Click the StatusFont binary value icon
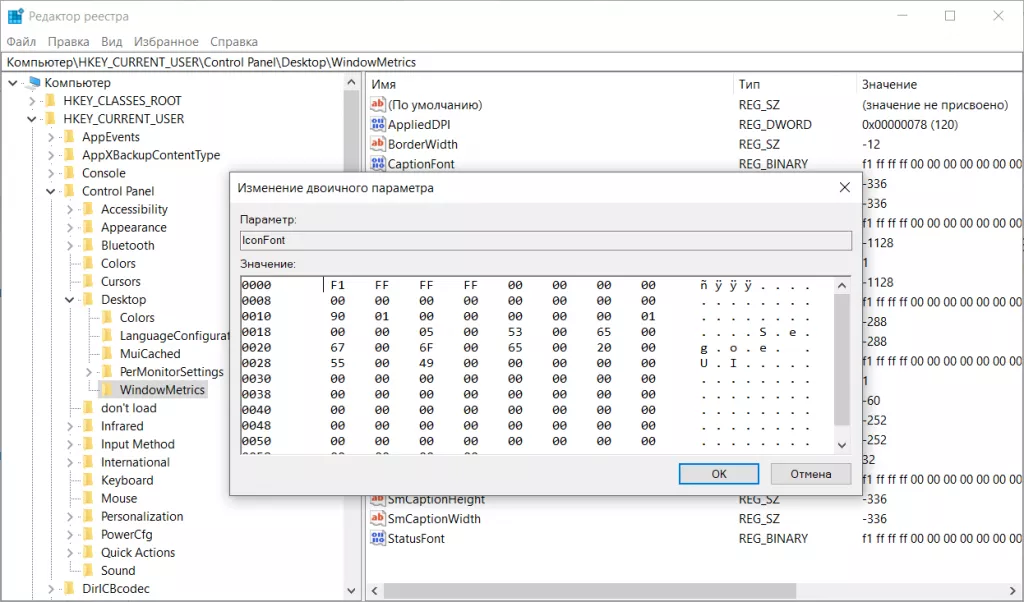The width and height of the screenshot is (1024, 602). [x=378, y=538]
